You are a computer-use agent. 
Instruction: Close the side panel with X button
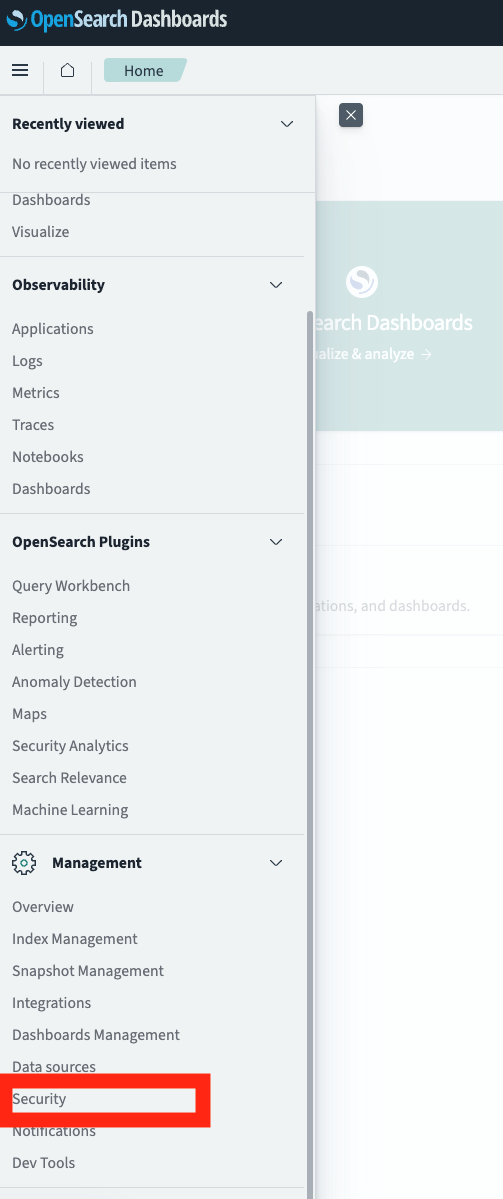pyautogui.click(x=351, y=115)
